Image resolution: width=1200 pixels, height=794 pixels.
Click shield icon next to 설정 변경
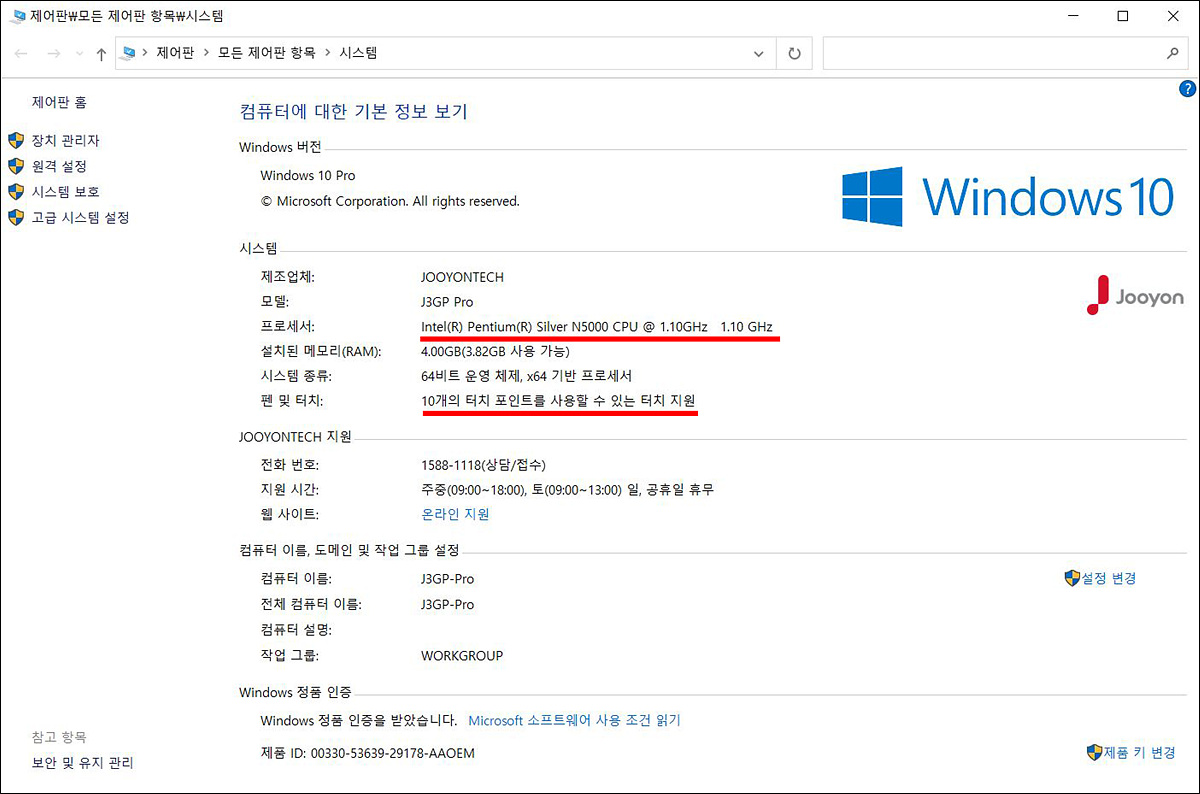[x=1072, y=578]
